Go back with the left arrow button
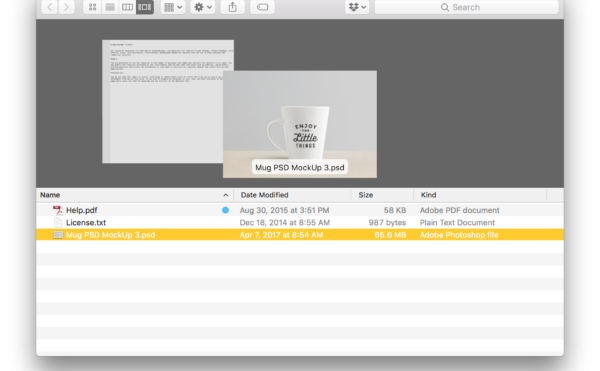The width and height of the screenshot is (600, 371). (49, 7)
